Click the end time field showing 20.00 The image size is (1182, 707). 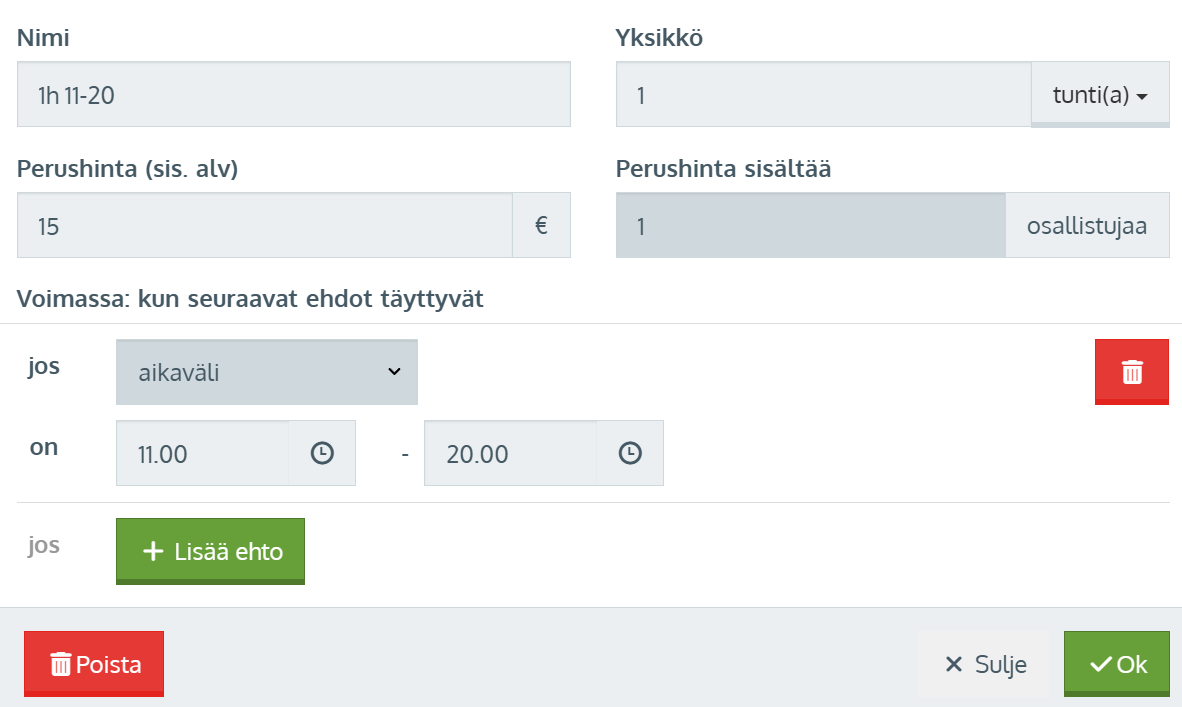click(511, 453)
